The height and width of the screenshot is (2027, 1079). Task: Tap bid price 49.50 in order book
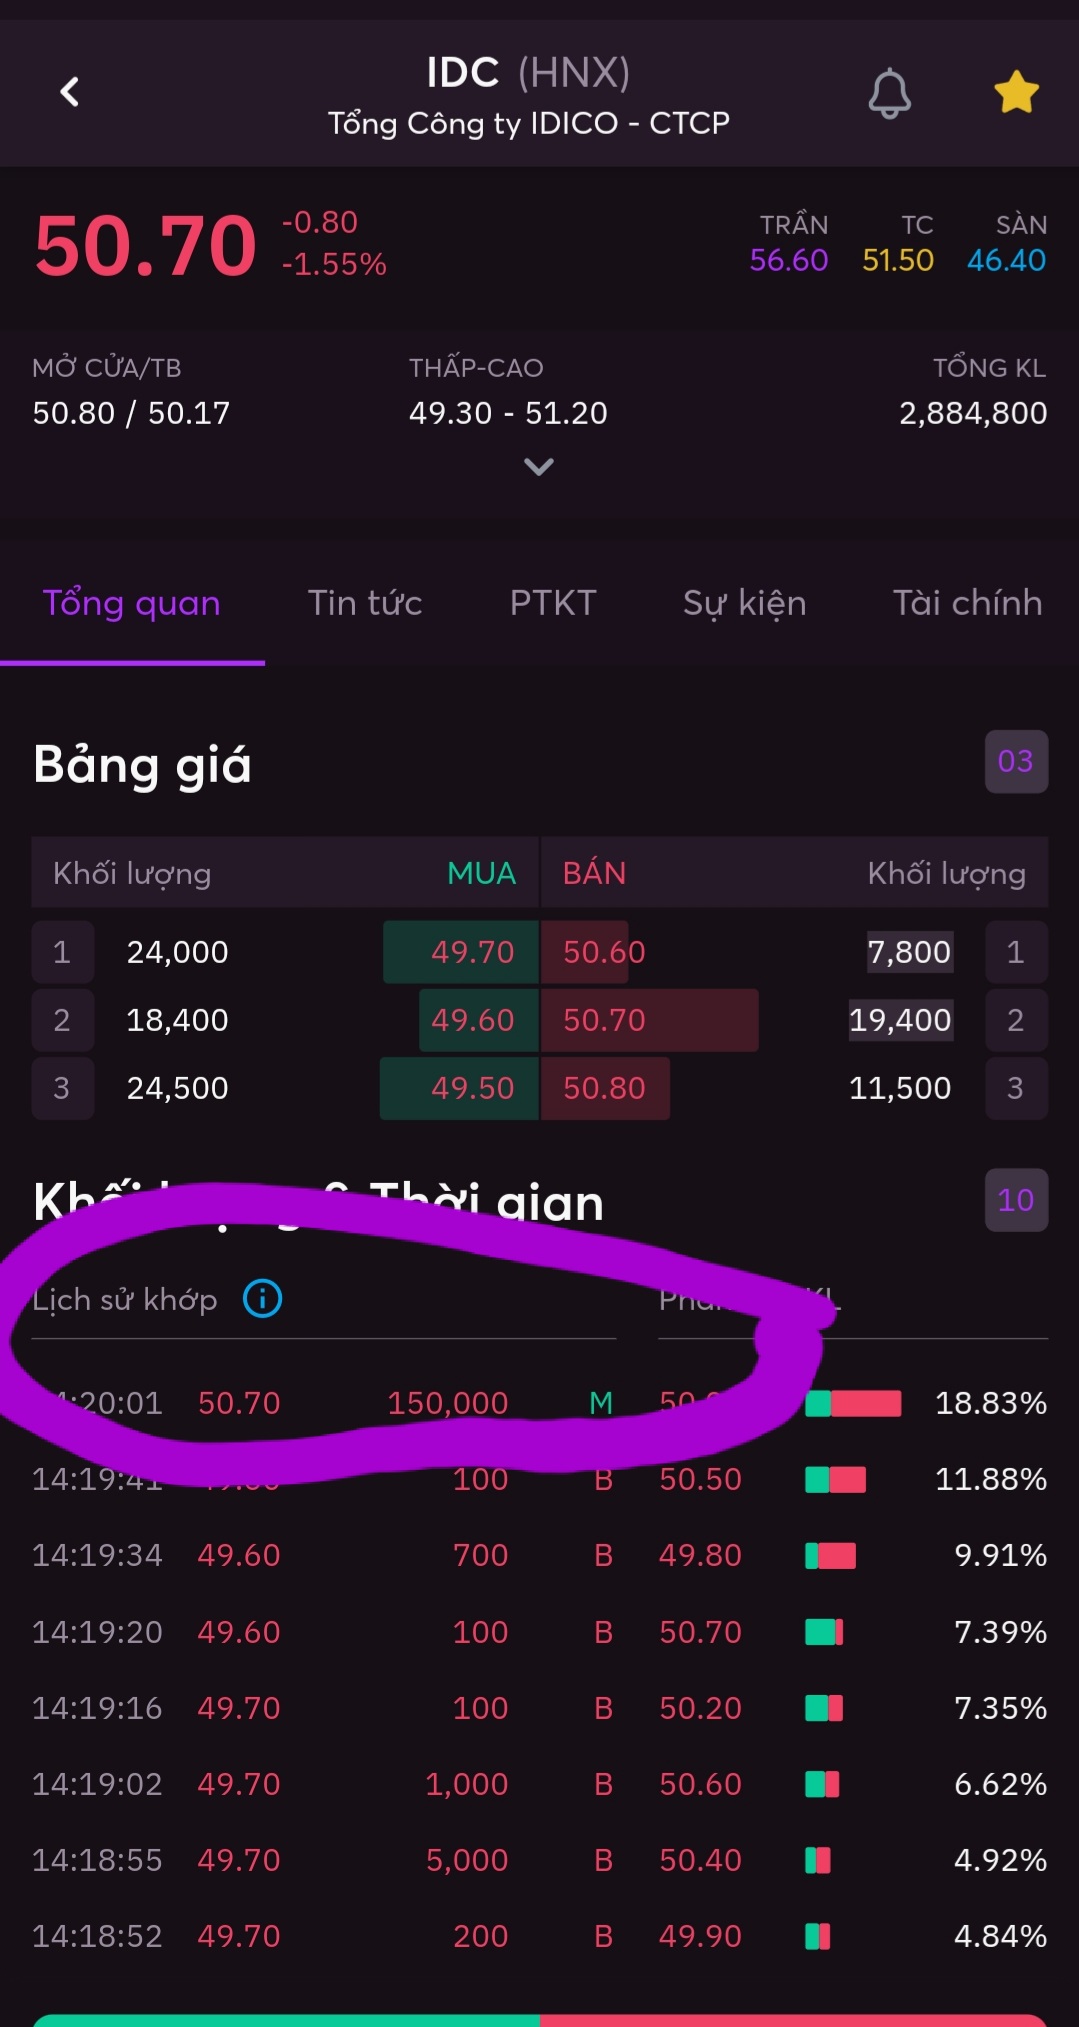click(472, 1088)
